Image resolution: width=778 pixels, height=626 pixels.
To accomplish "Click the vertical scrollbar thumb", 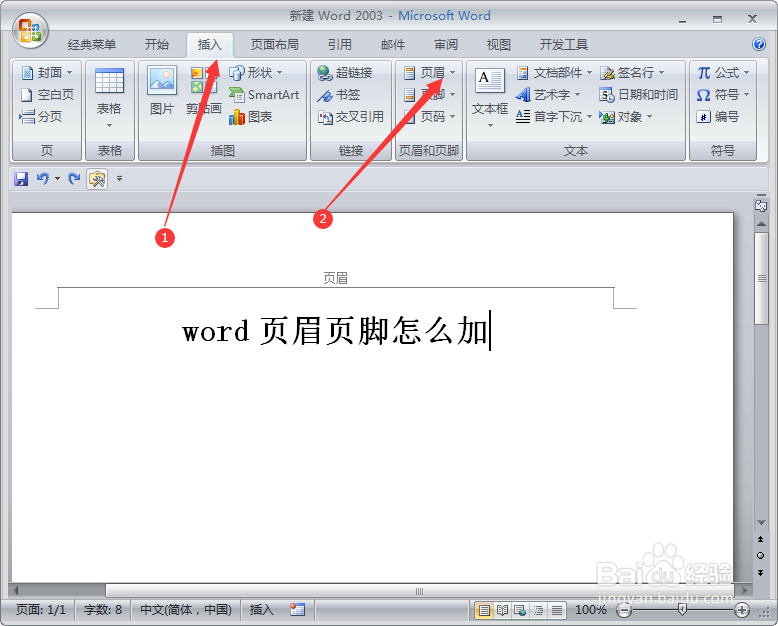I will tap(761, 278).
